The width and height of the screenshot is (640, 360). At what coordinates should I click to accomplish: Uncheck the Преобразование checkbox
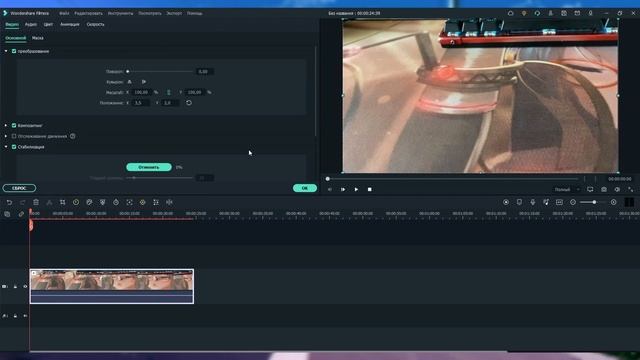pos(14,51)
